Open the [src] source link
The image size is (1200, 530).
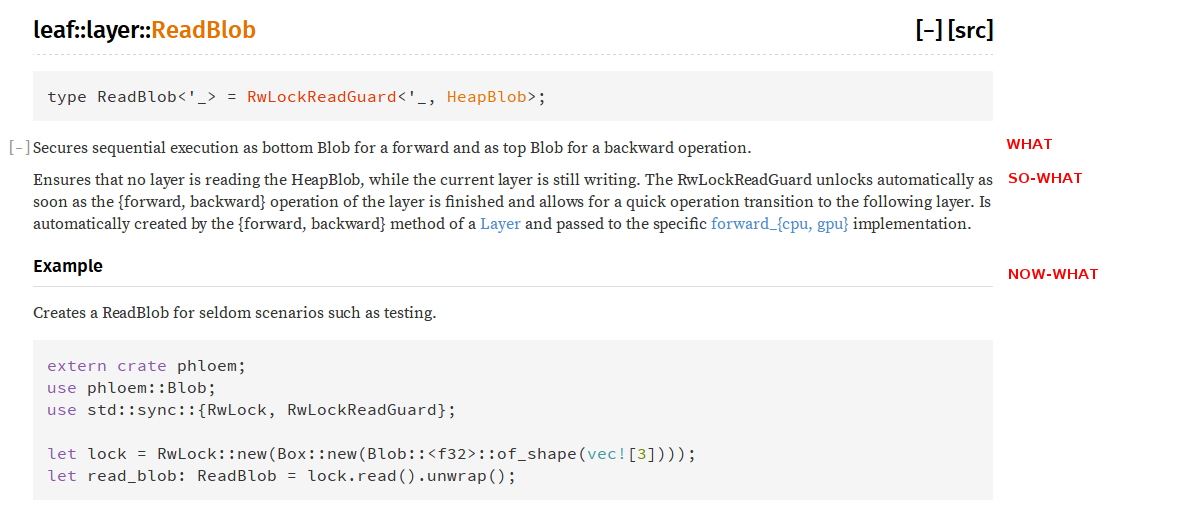pos(971,30)
